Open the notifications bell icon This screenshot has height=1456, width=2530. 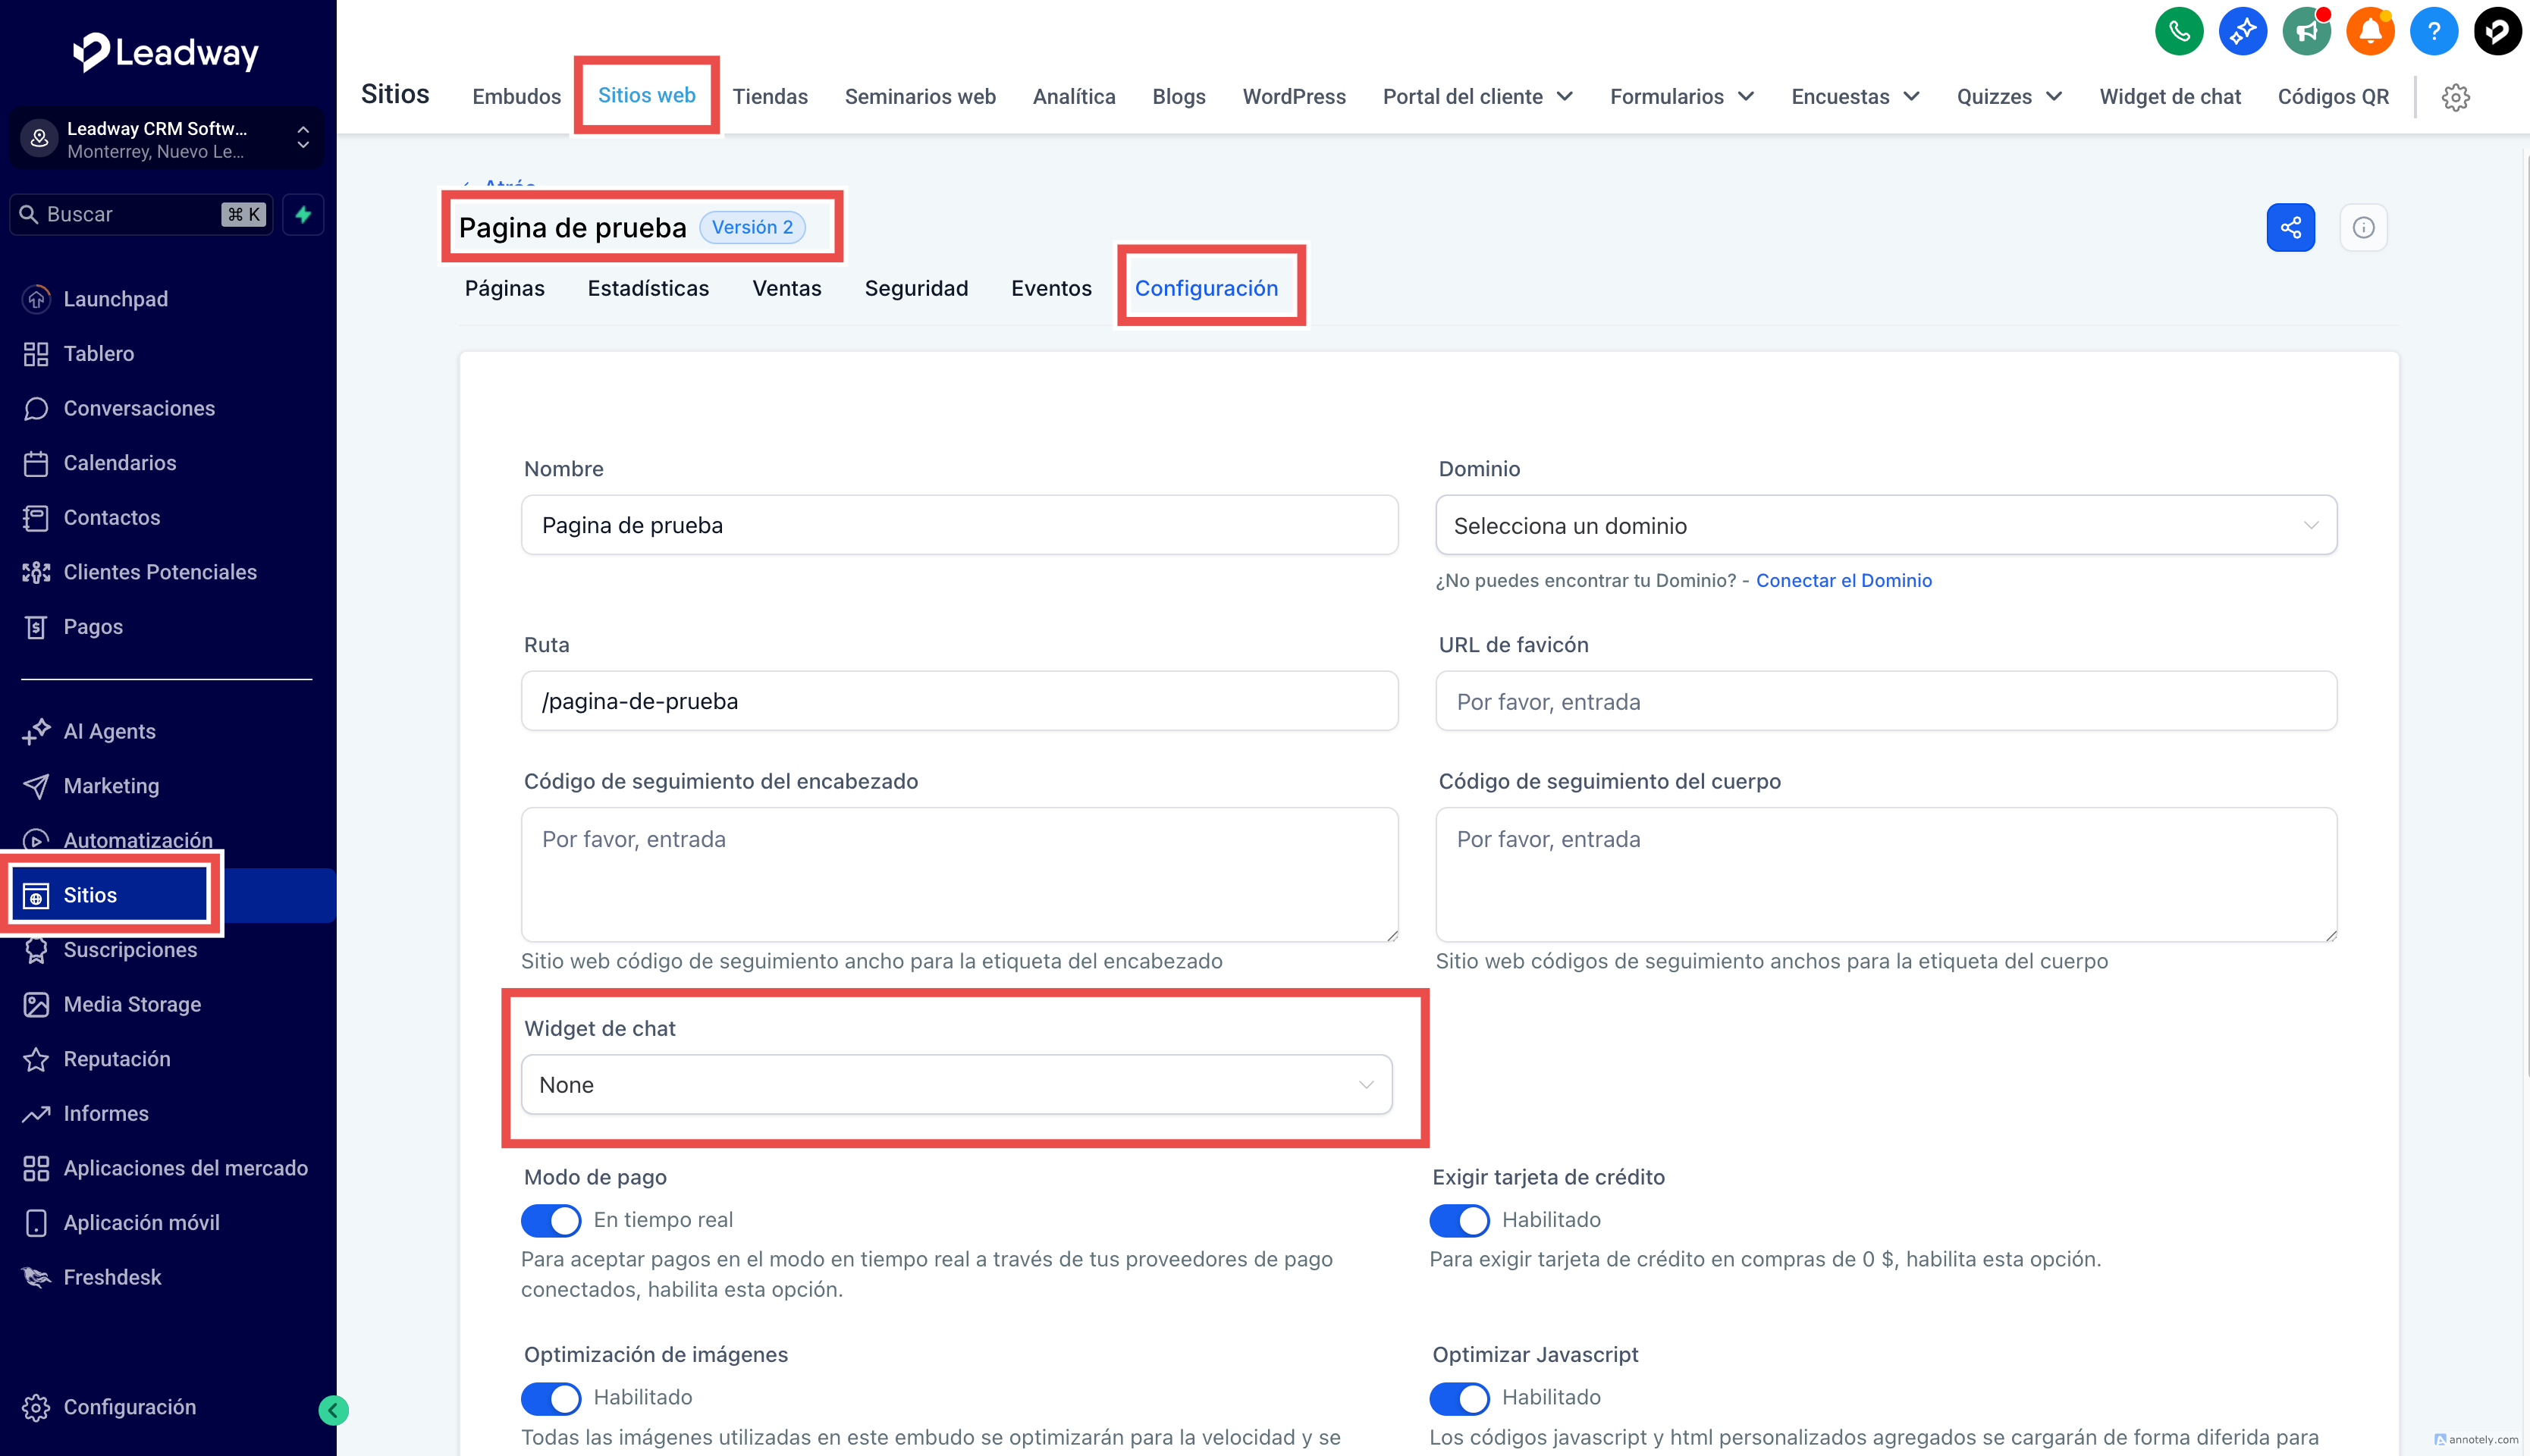(2369, 32)
